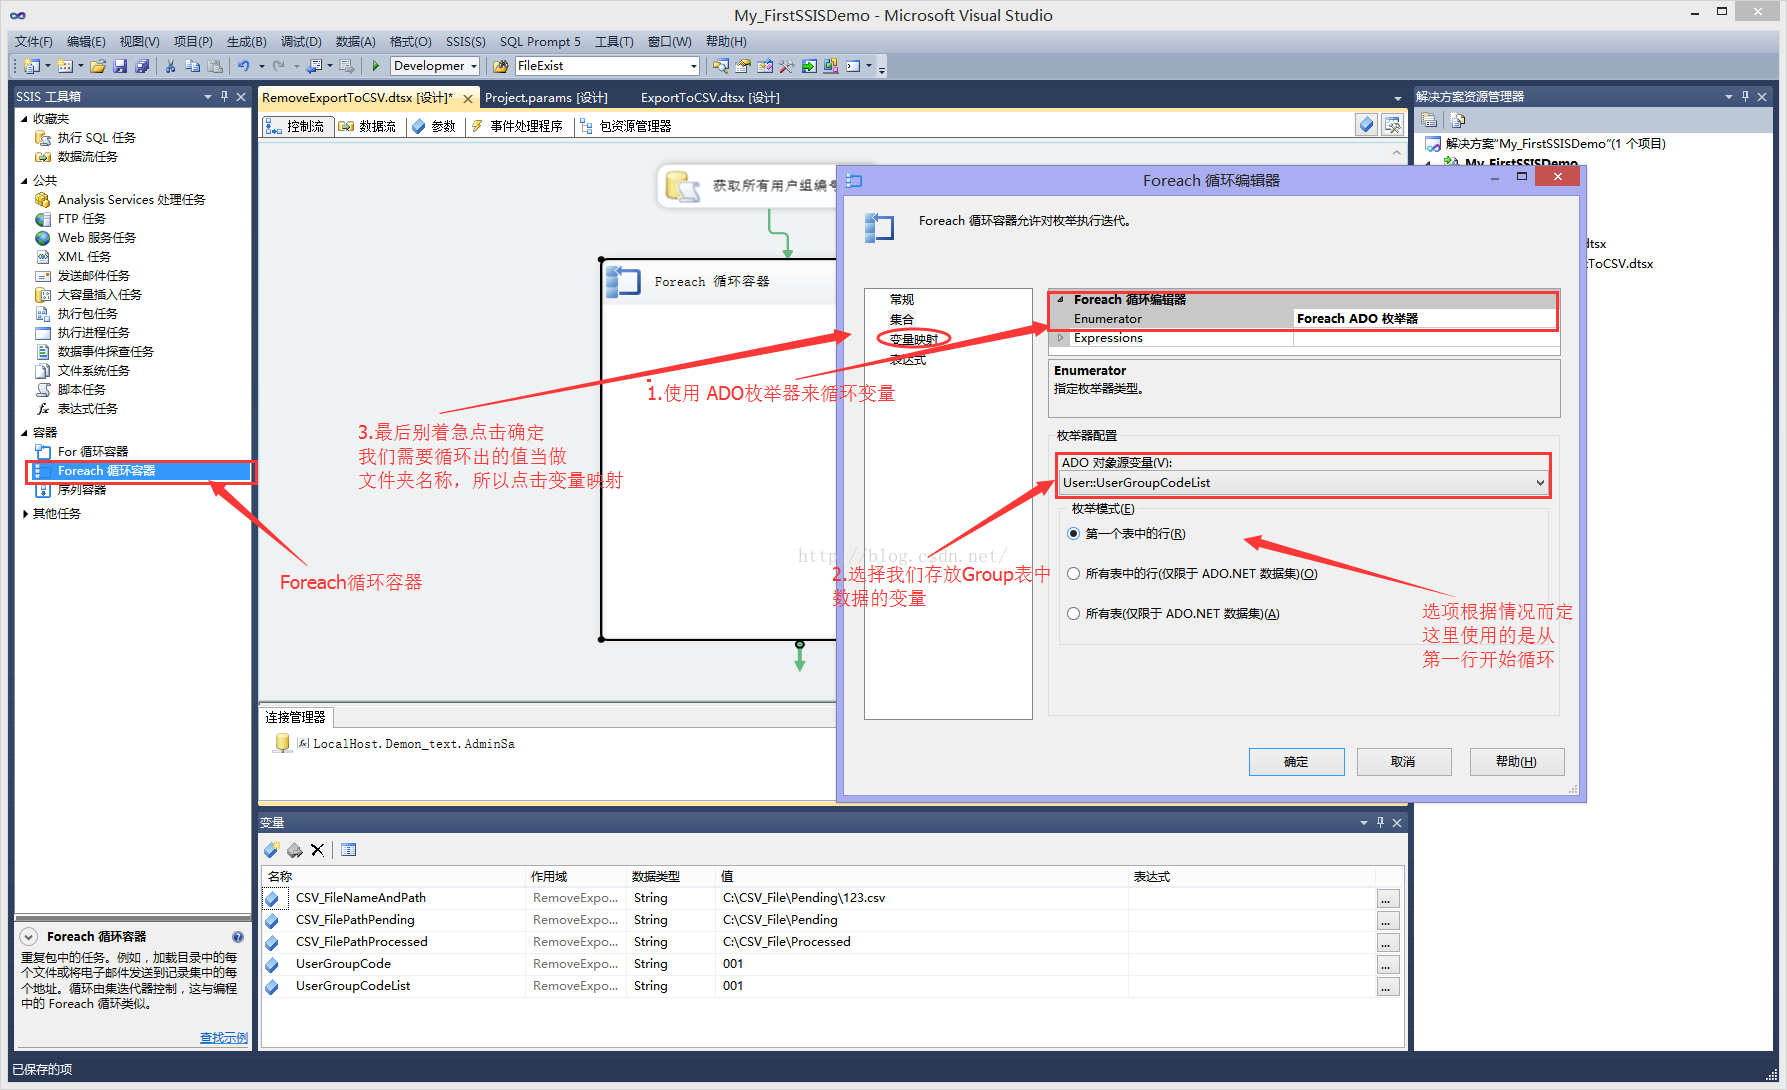Click the Save icon in the main toolbar
1787x1090 pixels.
tap(120, 66)
